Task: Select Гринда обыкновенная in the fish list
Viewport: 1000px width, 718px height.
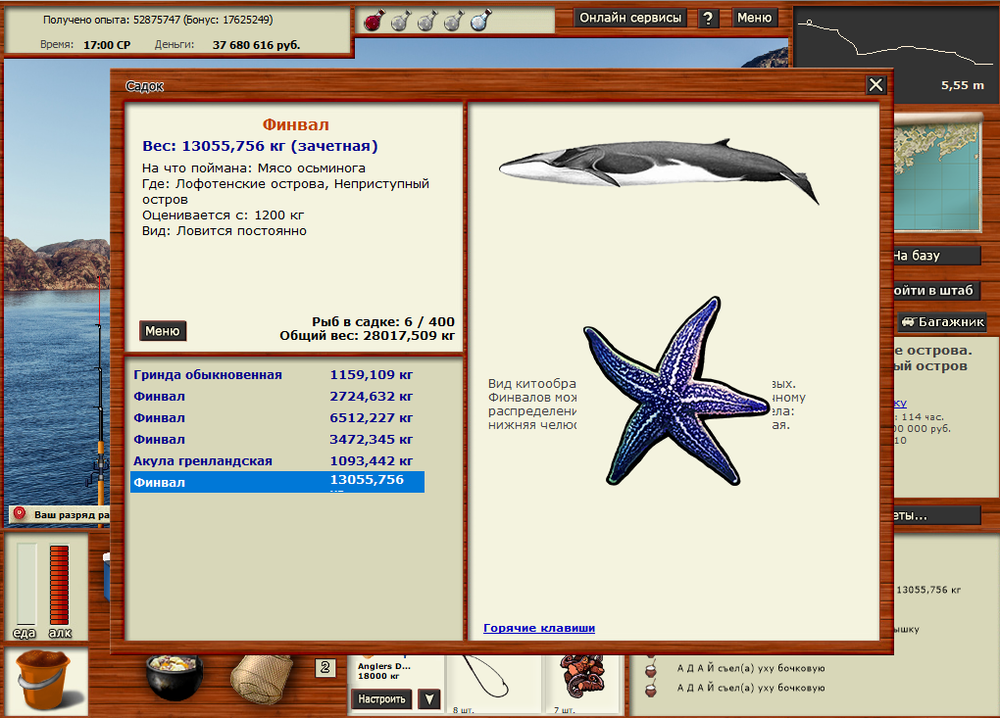Action: tap(208, 375)
